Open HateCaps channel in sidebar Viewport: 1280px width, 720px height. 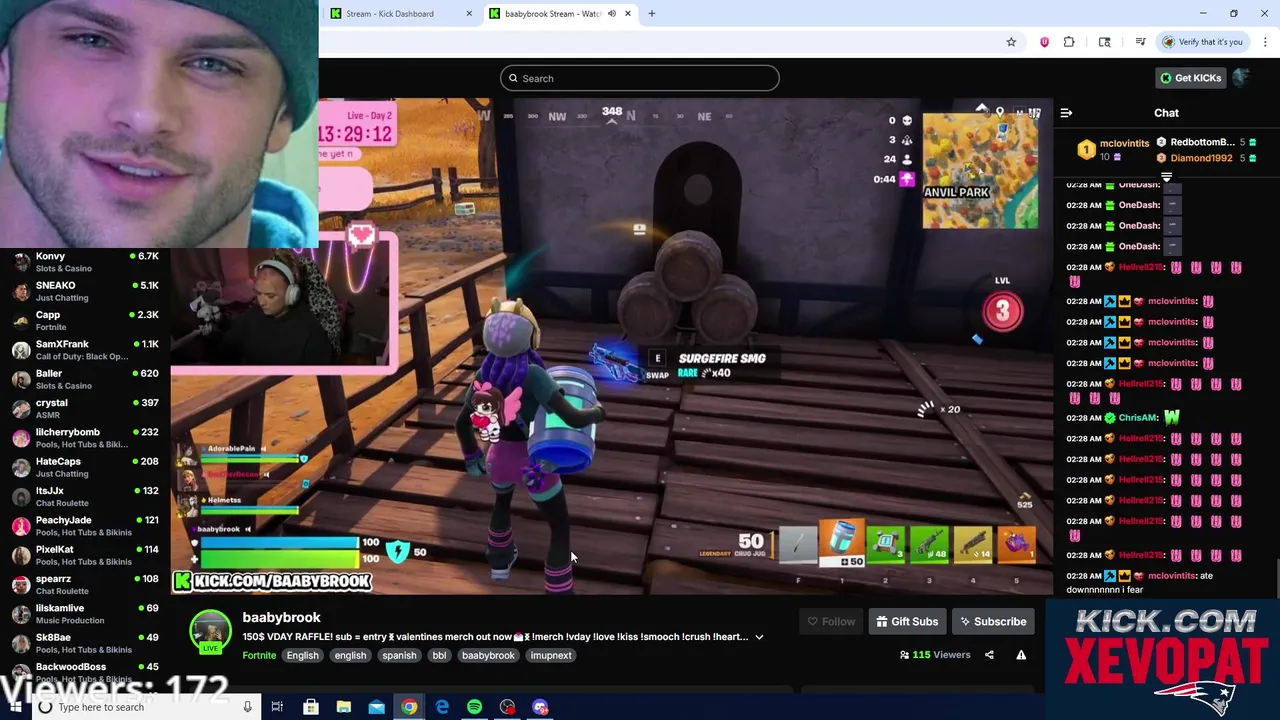point(85,467)
